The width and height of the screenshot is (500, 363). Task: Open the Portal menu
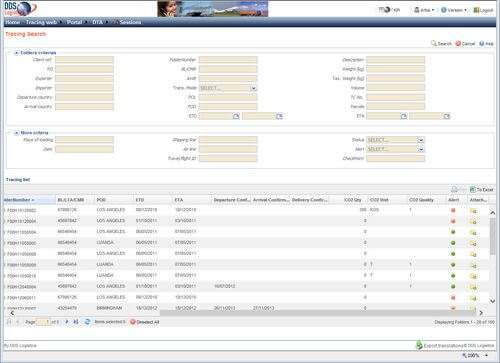coord(75,22)
